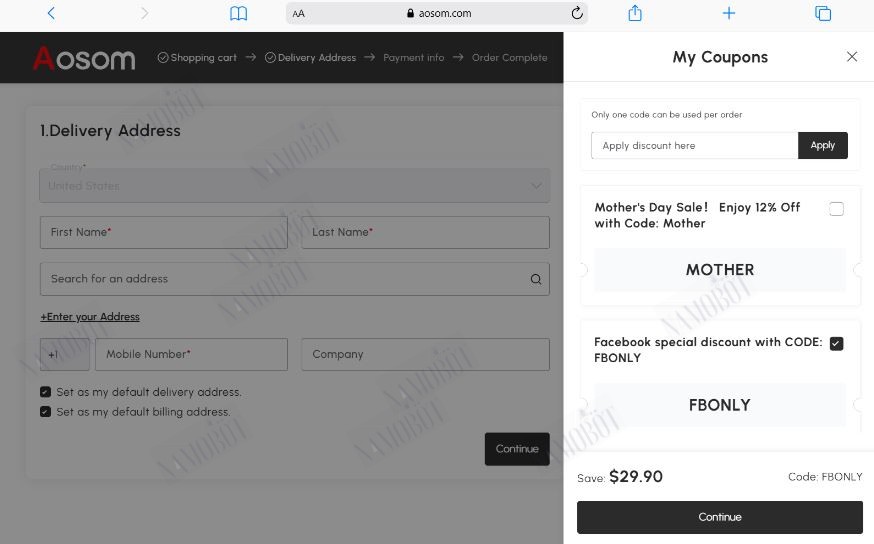Add a new Safari tab

[x=729, y=13]
